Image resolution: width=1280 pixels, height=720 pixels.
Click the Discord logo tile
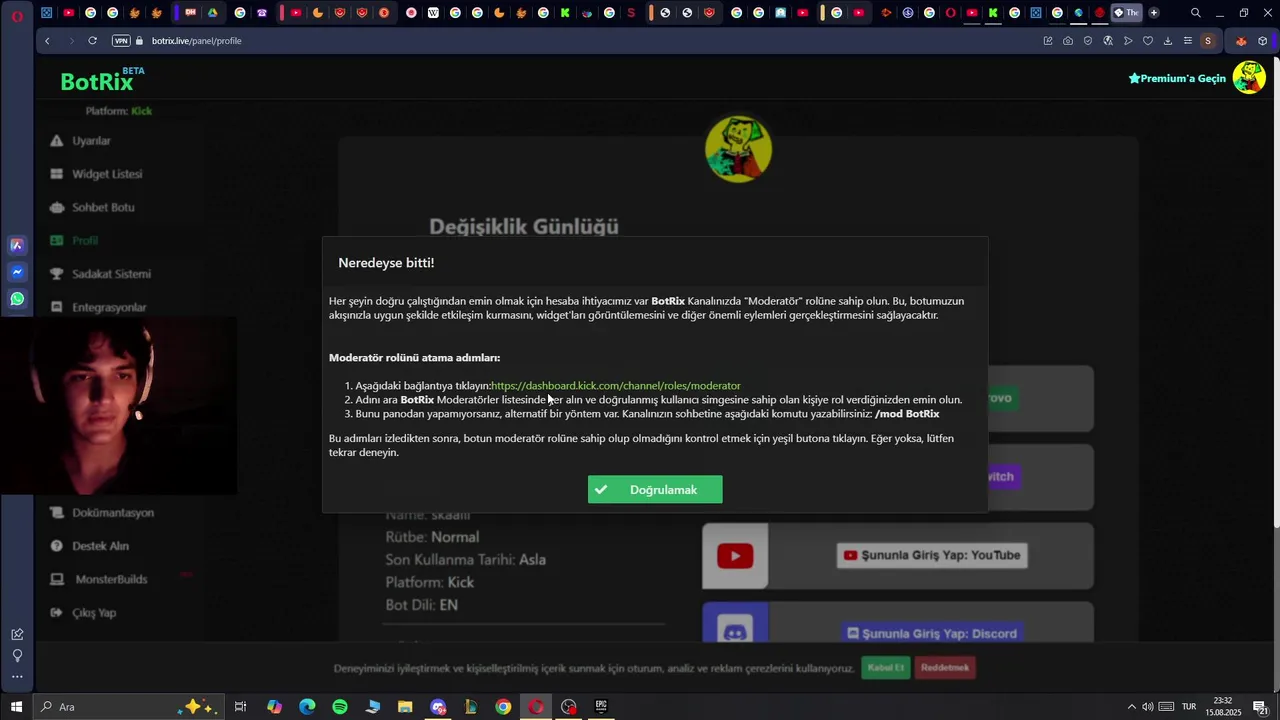[x=735, y=625]
